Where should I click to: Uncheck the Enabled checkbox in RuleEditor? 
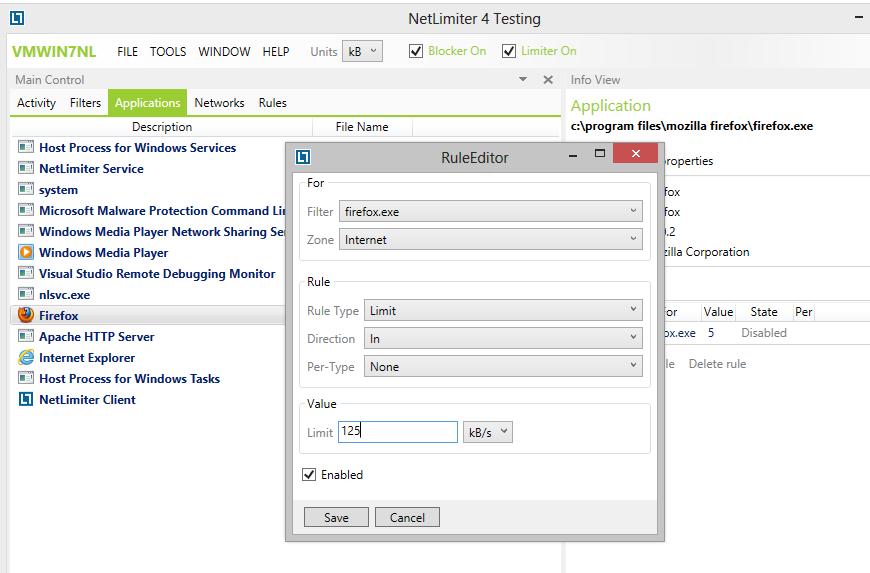point(309,475)
